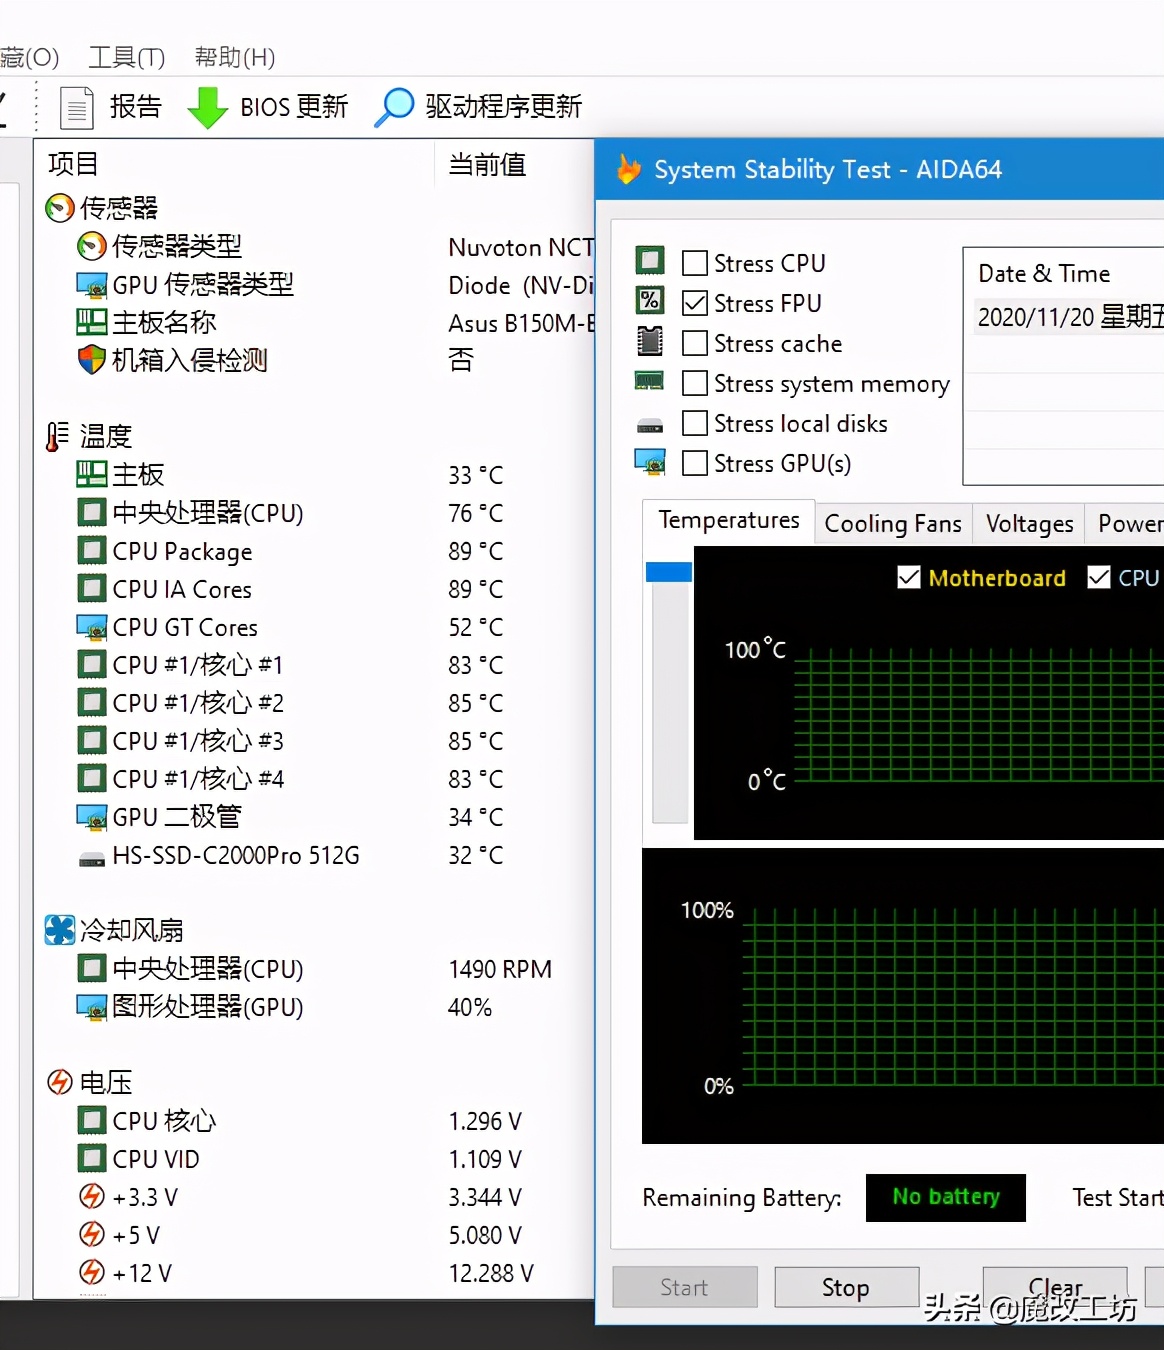This screenshot has width=1164, height=1350.
Task: Switch to the Temperatures tab
Action: pyautogui.click(x=729, y=521)
